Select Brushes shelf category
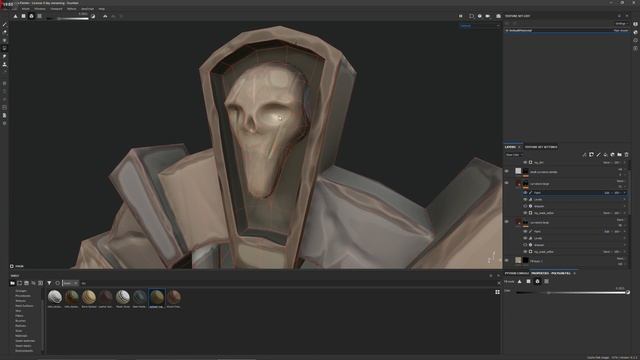 [20, 321]
